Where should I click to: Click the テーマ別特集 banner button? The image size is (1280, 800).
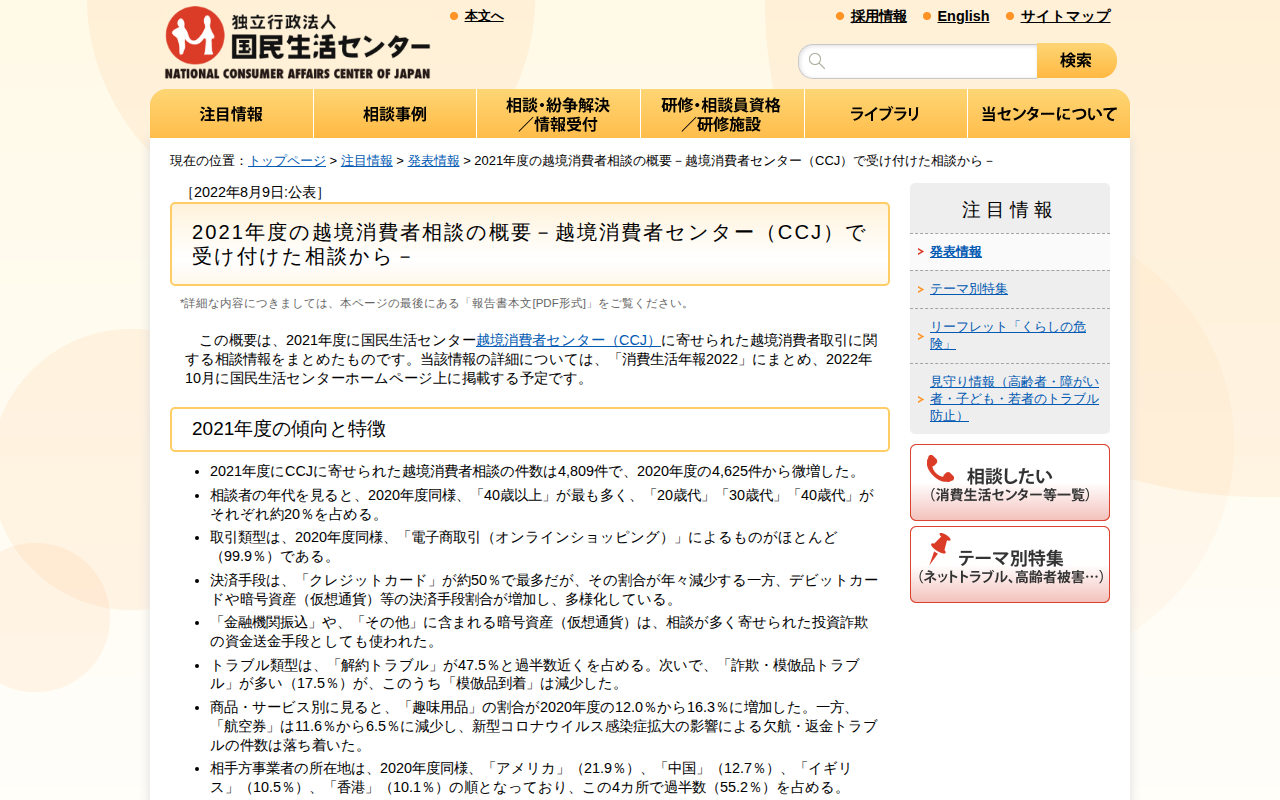coord(1010,564)
